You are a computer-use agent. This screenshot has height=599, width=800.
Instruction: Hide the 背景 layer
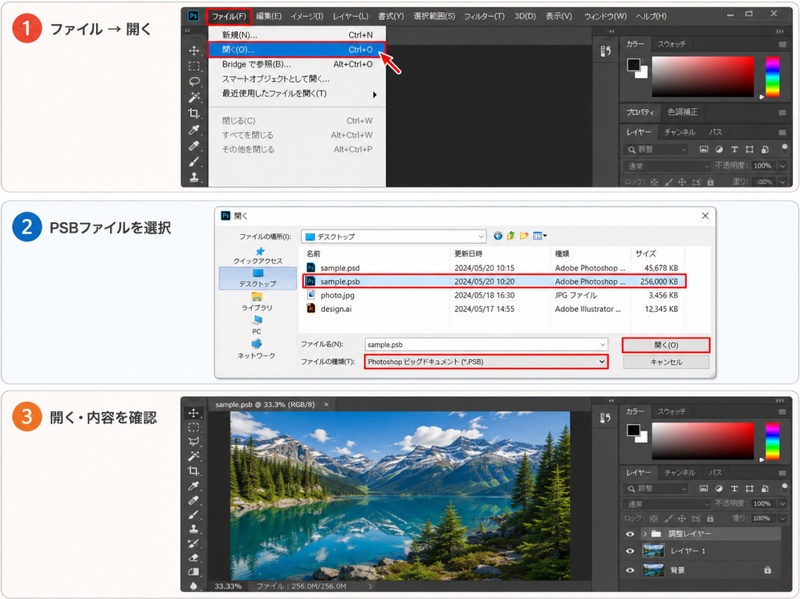tap(630, 570)
